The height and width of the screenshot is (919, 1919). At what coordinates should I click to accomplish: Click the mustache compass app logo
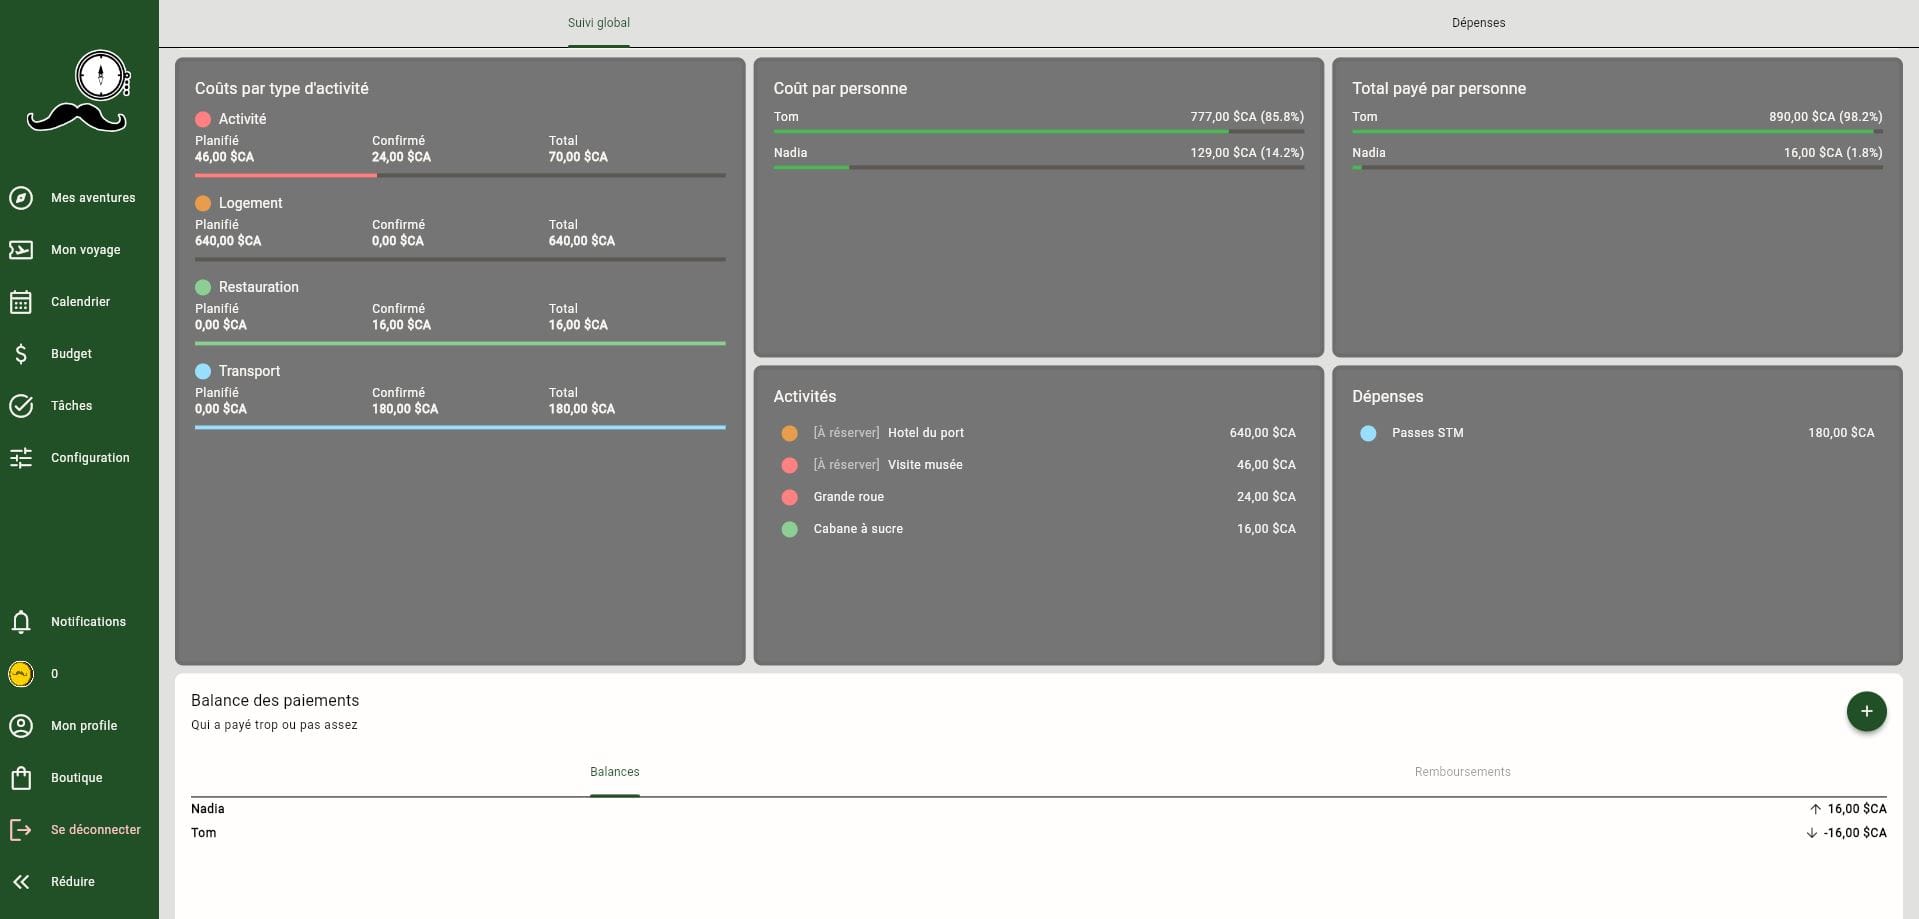coord(78,92)
